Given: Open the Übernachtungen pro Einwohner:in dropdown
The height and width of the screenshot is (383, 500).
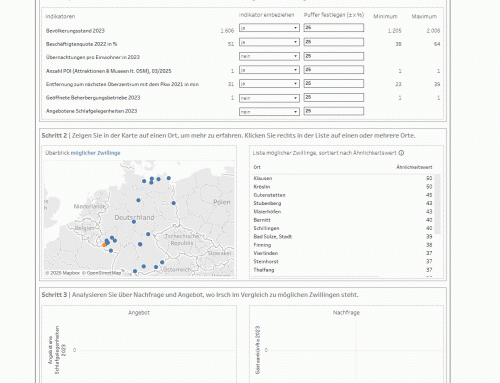Looking at the screenshot, I should point(269,56).
